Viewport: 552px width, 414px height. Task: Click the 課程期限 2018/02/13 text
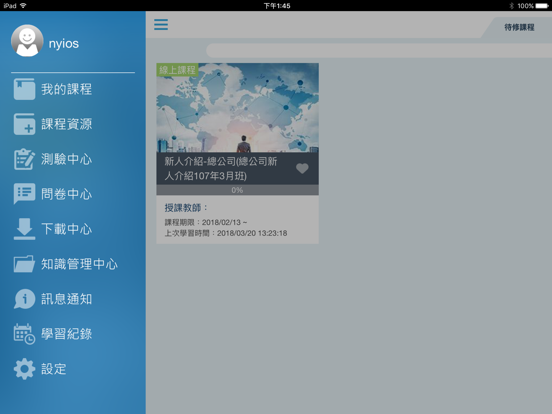(x=206, y=222)
